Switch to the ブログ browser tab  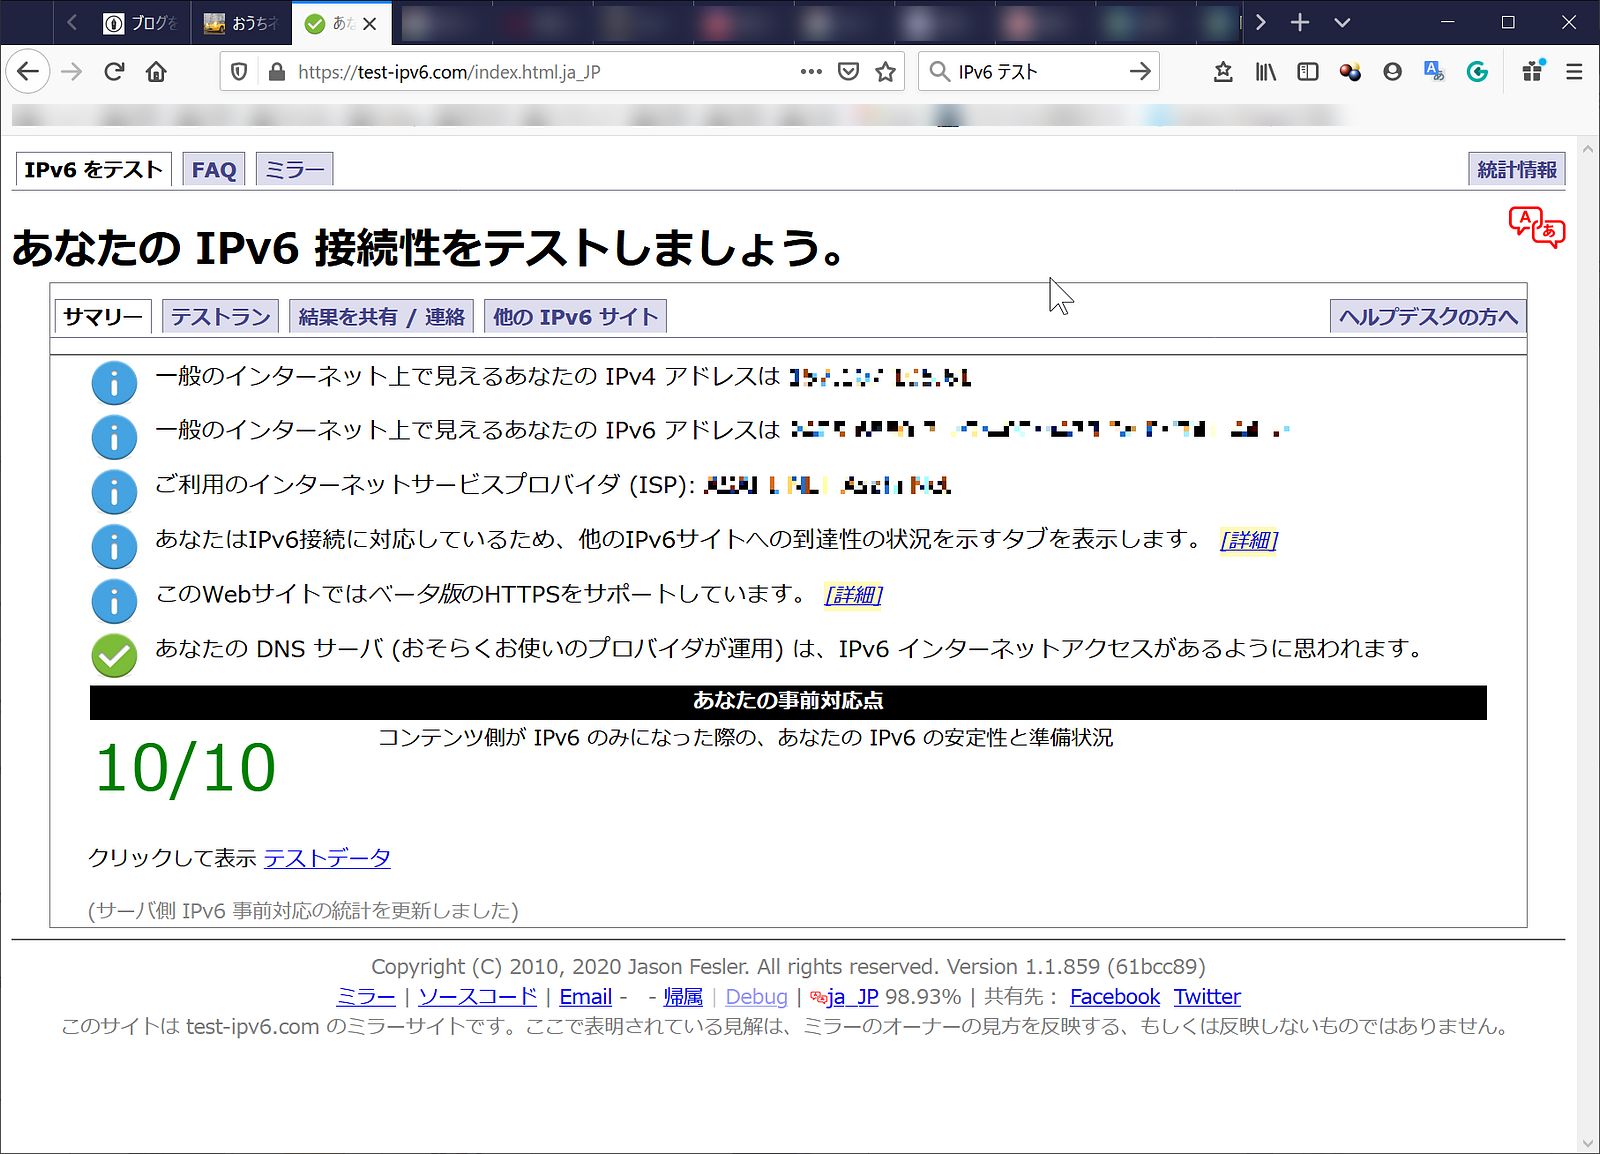[x=141, y=23]
